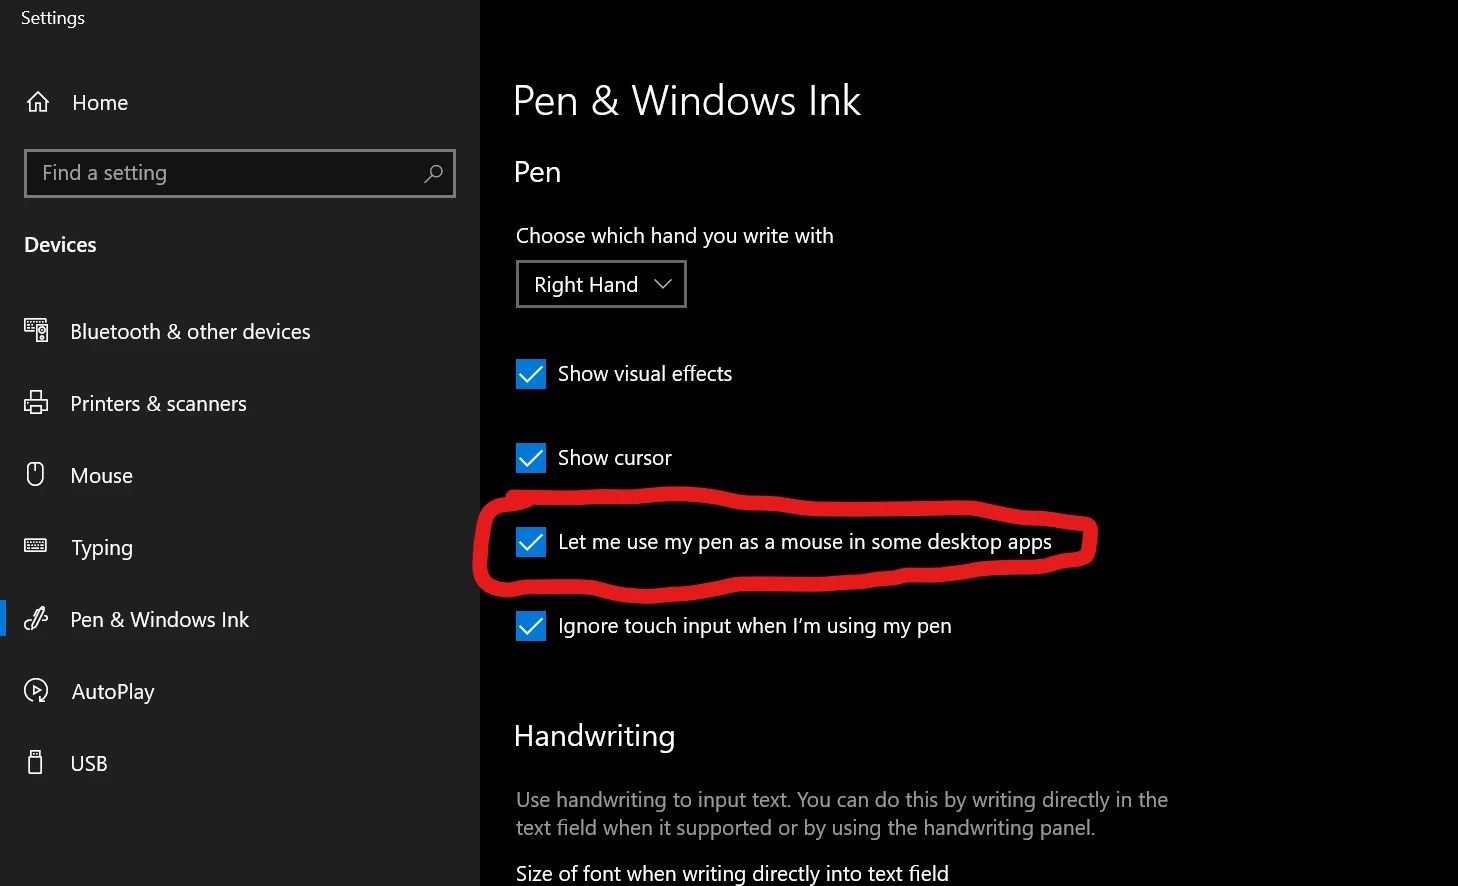Open Printers & scanners settings
Image resolution: width=1458 pixels, height=886 pixels.
click(x=158, y=403)
